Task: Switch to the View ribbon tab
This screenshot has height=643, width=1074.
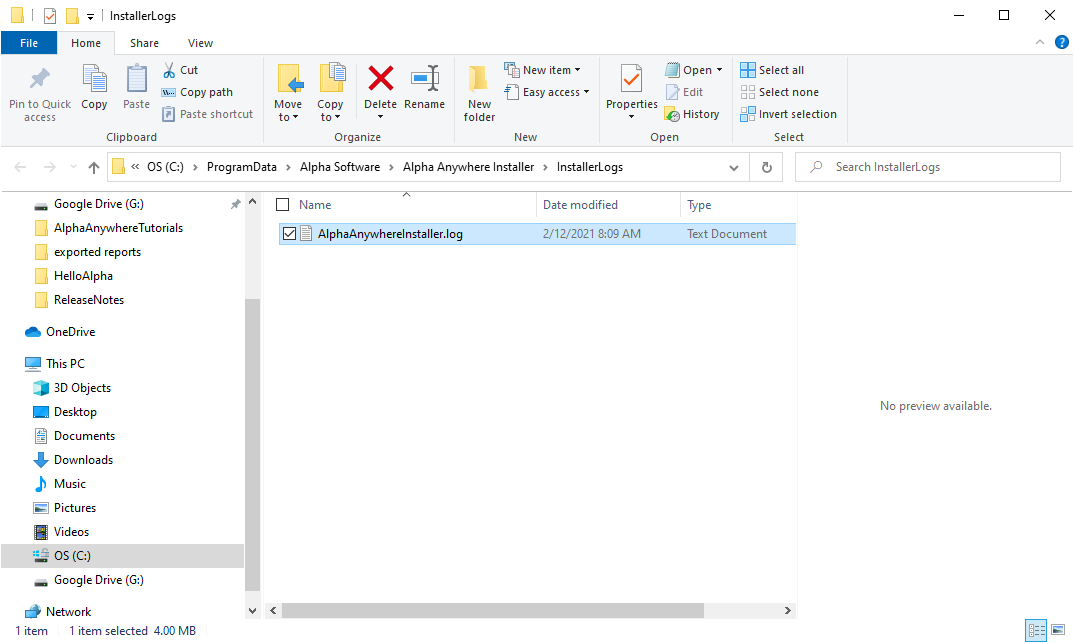Action: pos(200,42)
